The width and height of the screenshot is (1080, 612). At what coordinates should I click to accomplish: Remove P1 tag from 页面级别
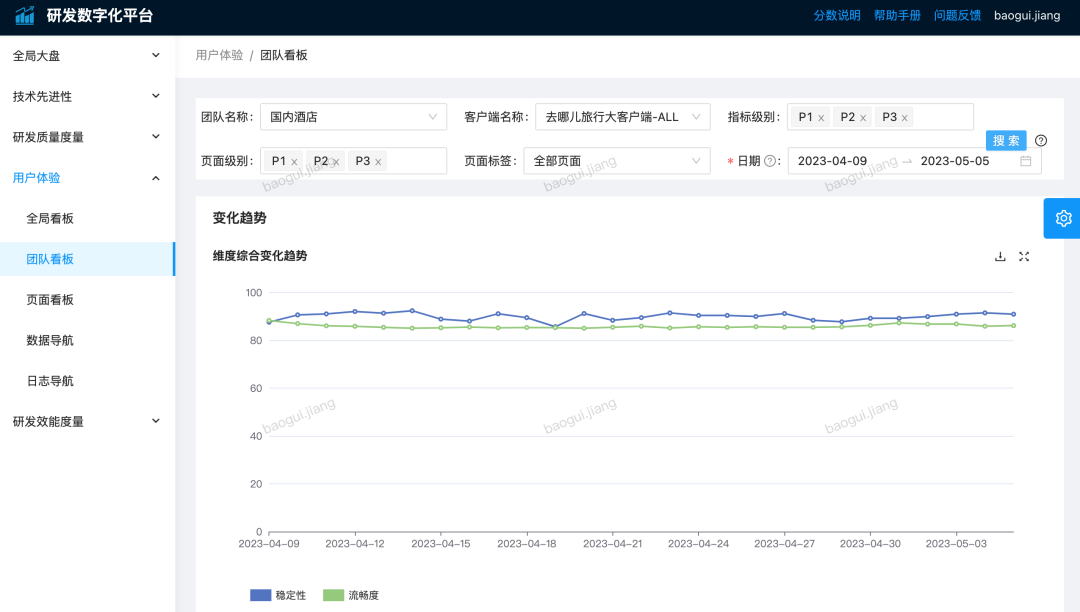pyautogui.click(x=294, y=162)
